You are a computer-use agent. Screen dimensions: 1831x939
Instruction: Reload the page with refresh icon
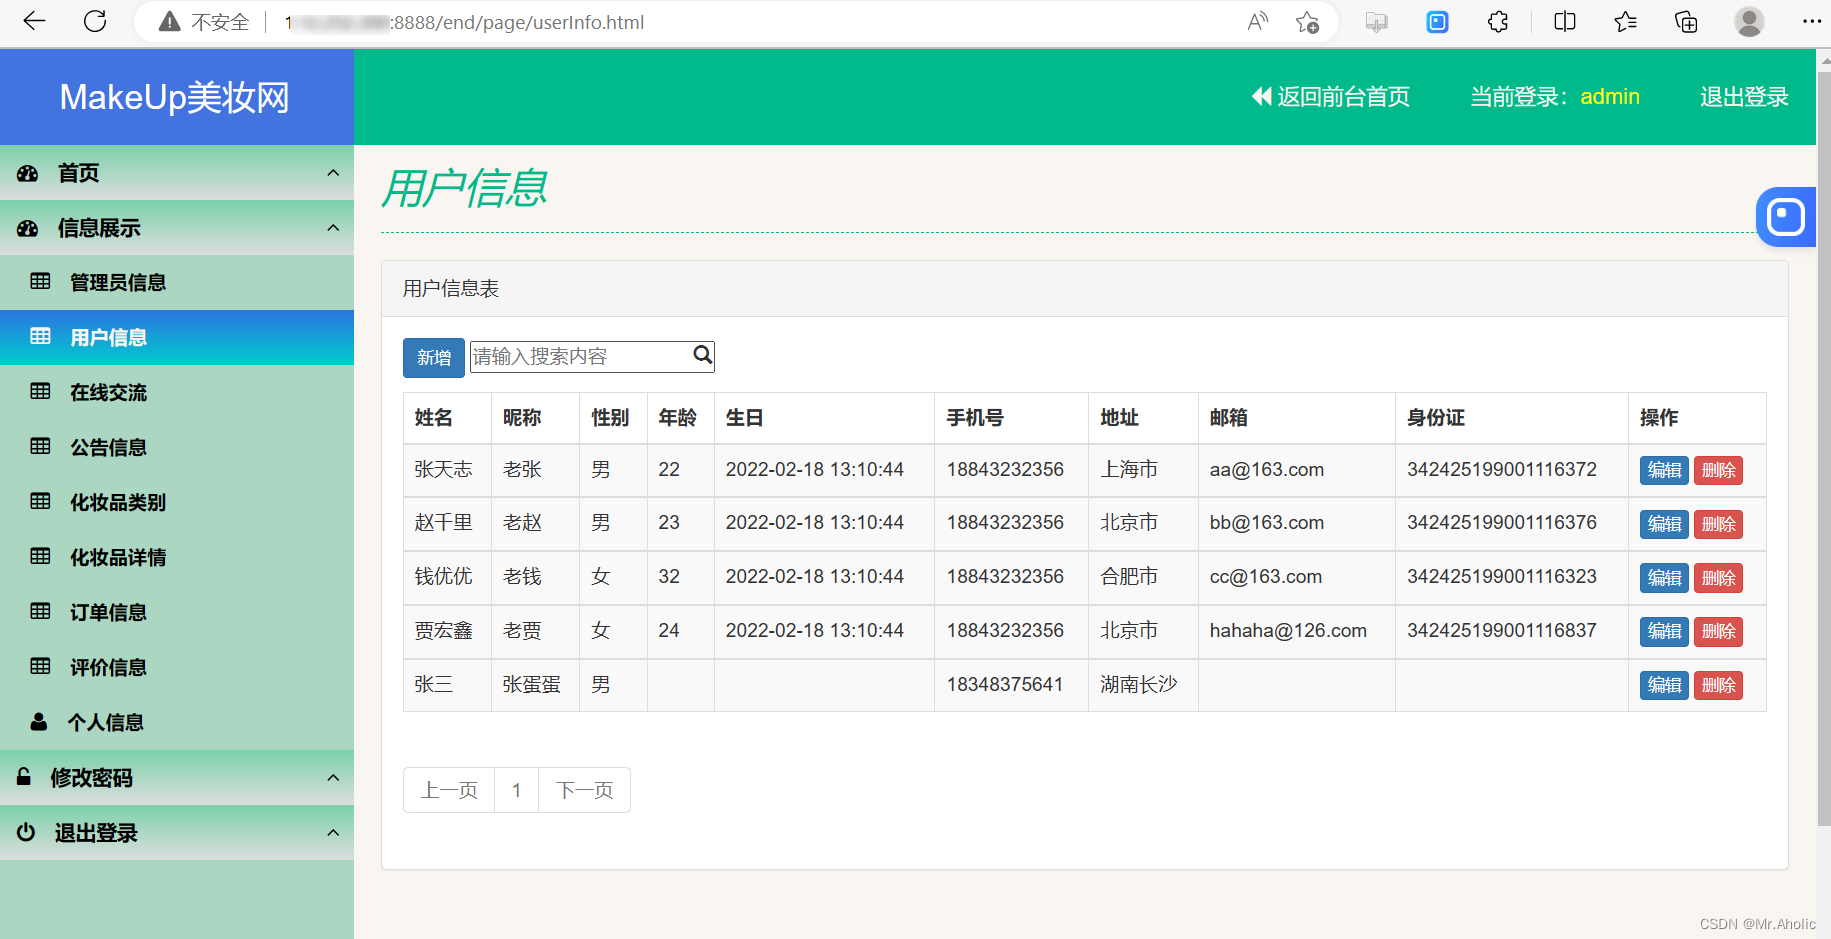(95, 21)
